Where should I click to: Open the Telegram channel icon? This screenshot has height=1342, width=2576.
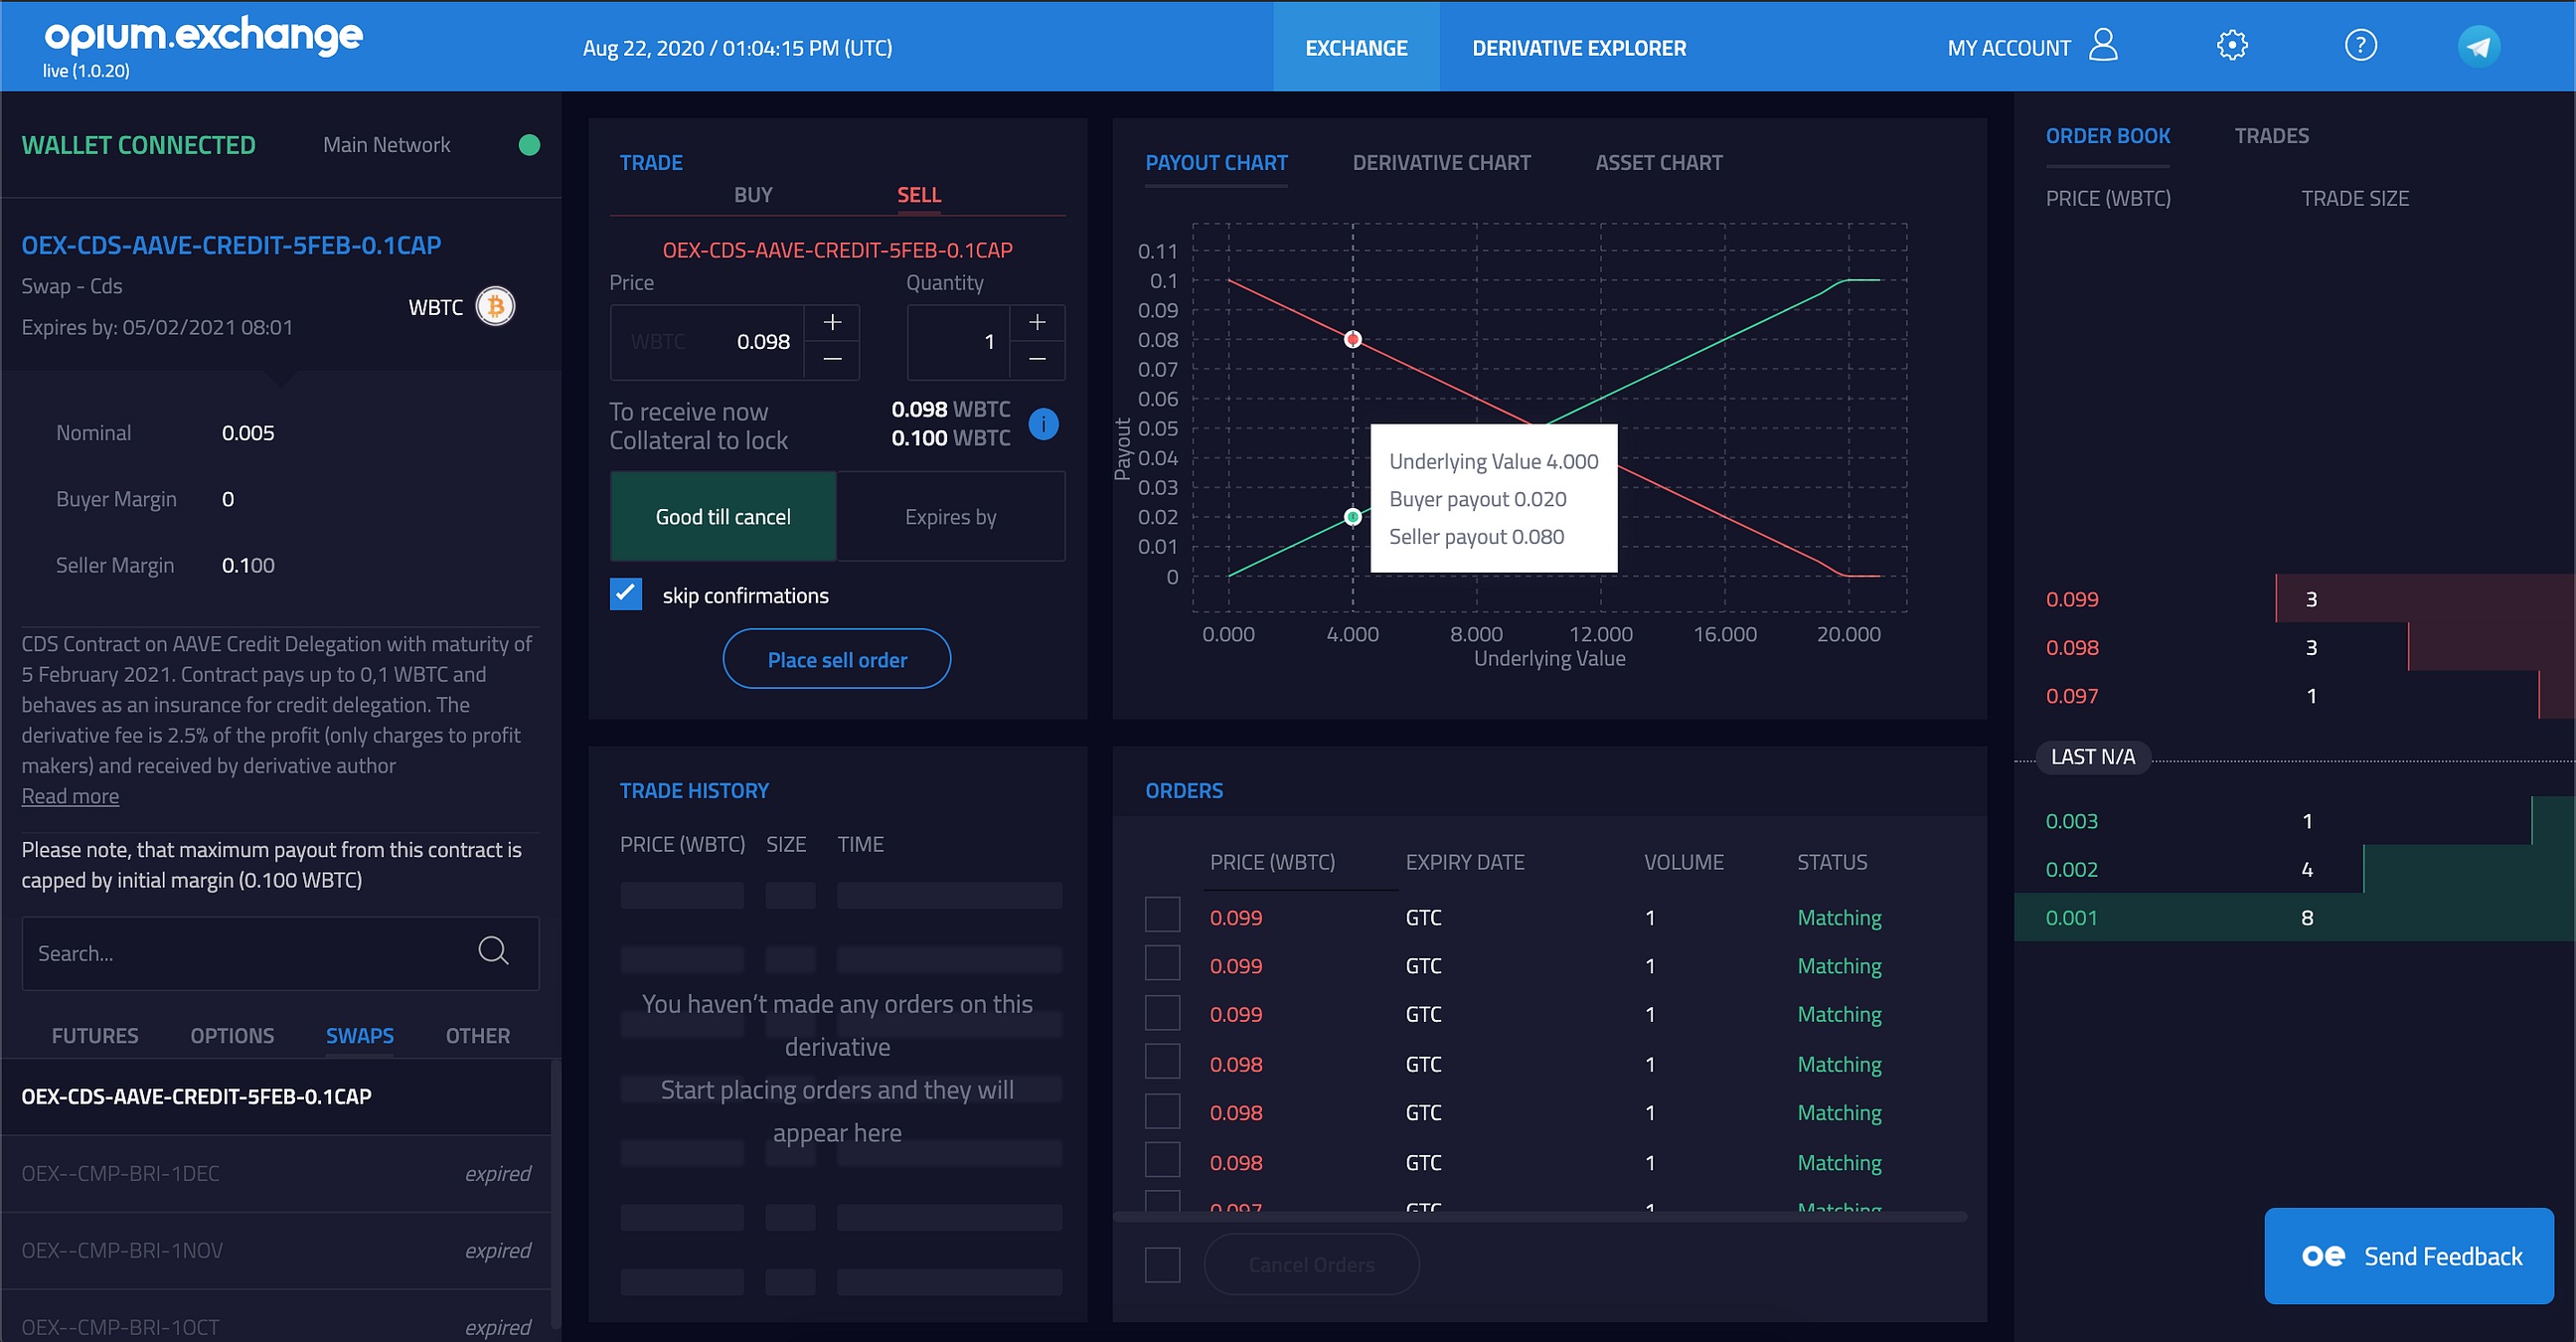2478,46
